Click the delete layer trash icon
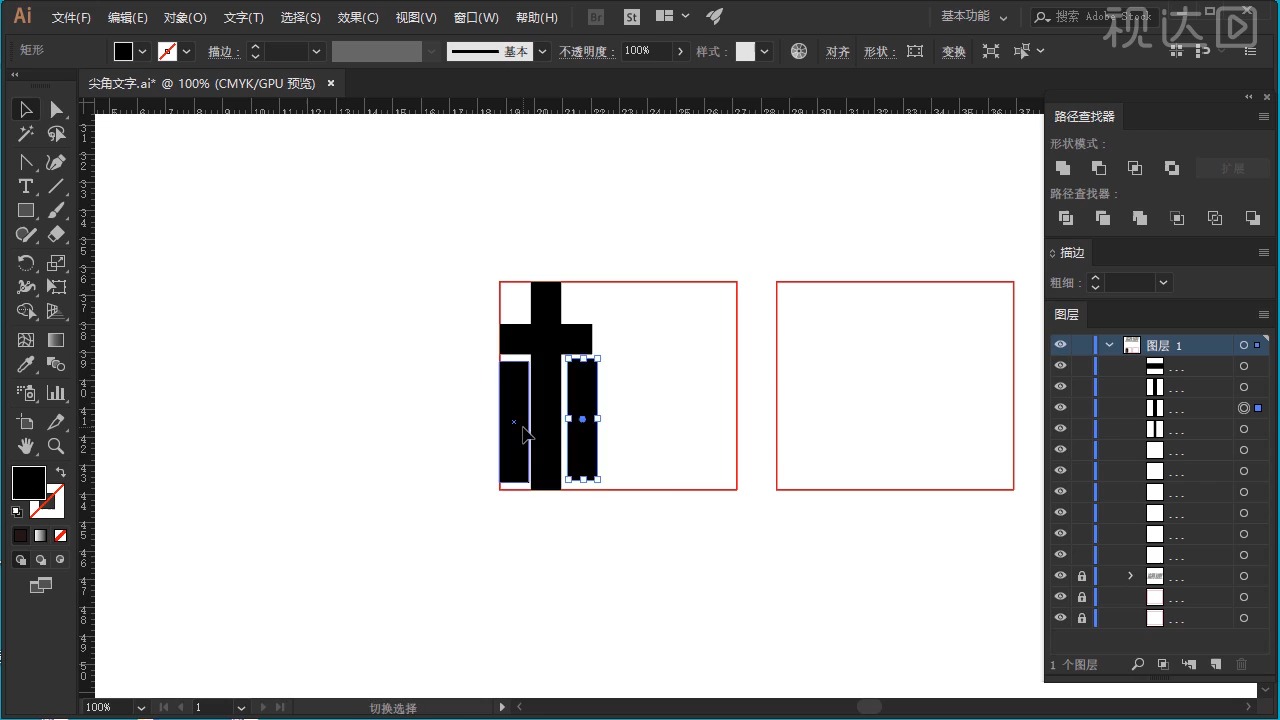 click(x=1242, y=664)
